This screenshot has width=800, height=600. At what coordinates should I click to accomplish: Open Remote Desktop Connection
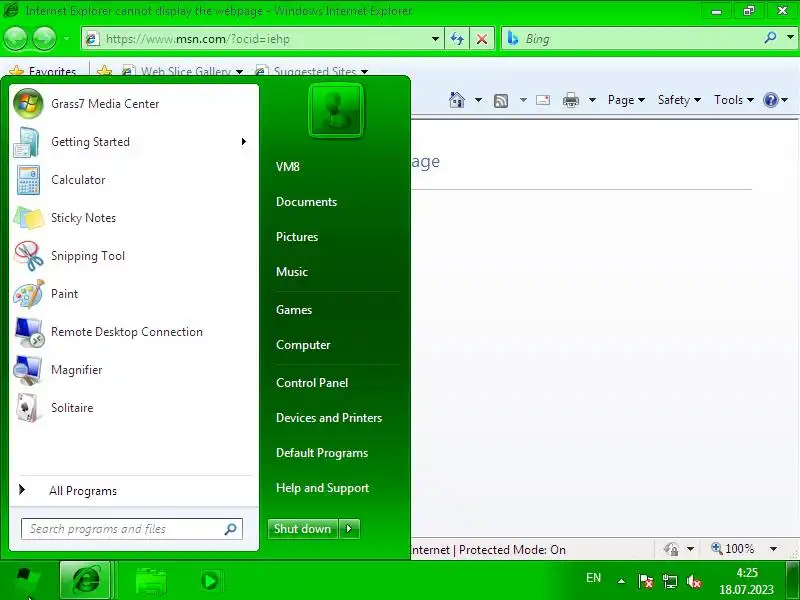[x=134, y=332]
